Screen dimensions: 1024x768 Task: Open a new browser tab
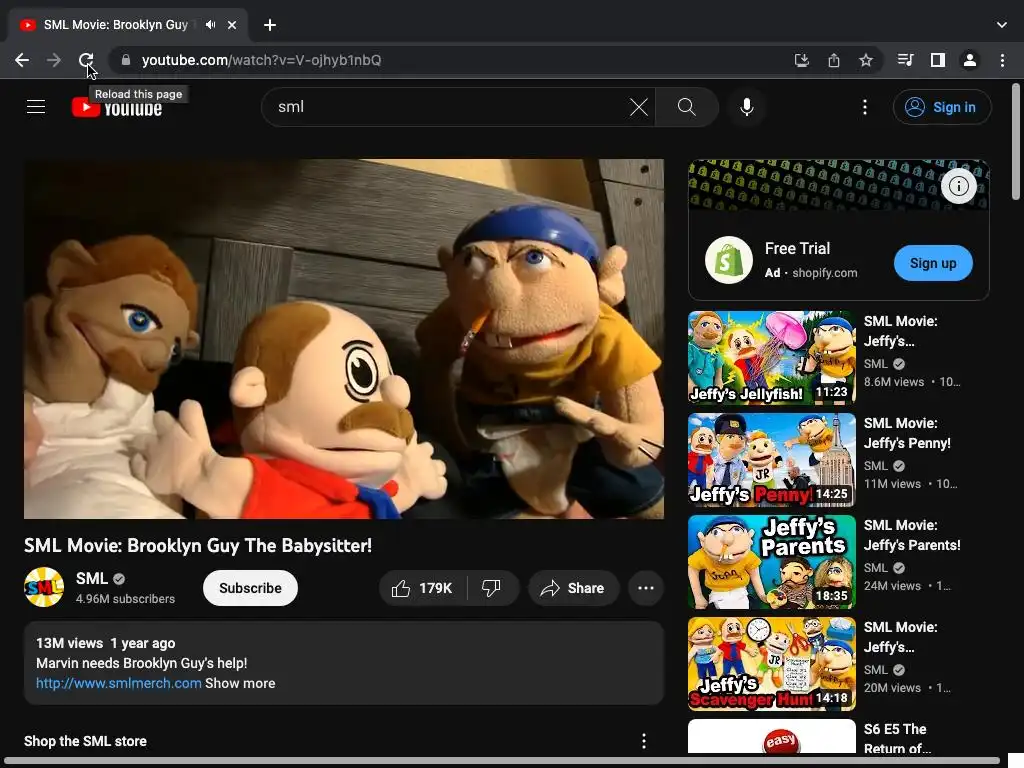click(270, 25)
